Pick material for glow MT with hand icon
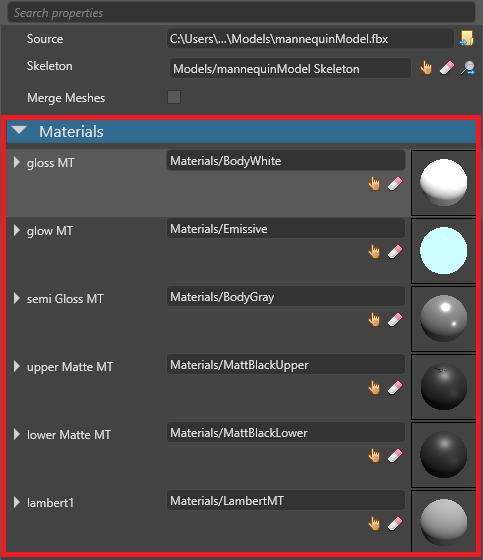 pos(374,252)
